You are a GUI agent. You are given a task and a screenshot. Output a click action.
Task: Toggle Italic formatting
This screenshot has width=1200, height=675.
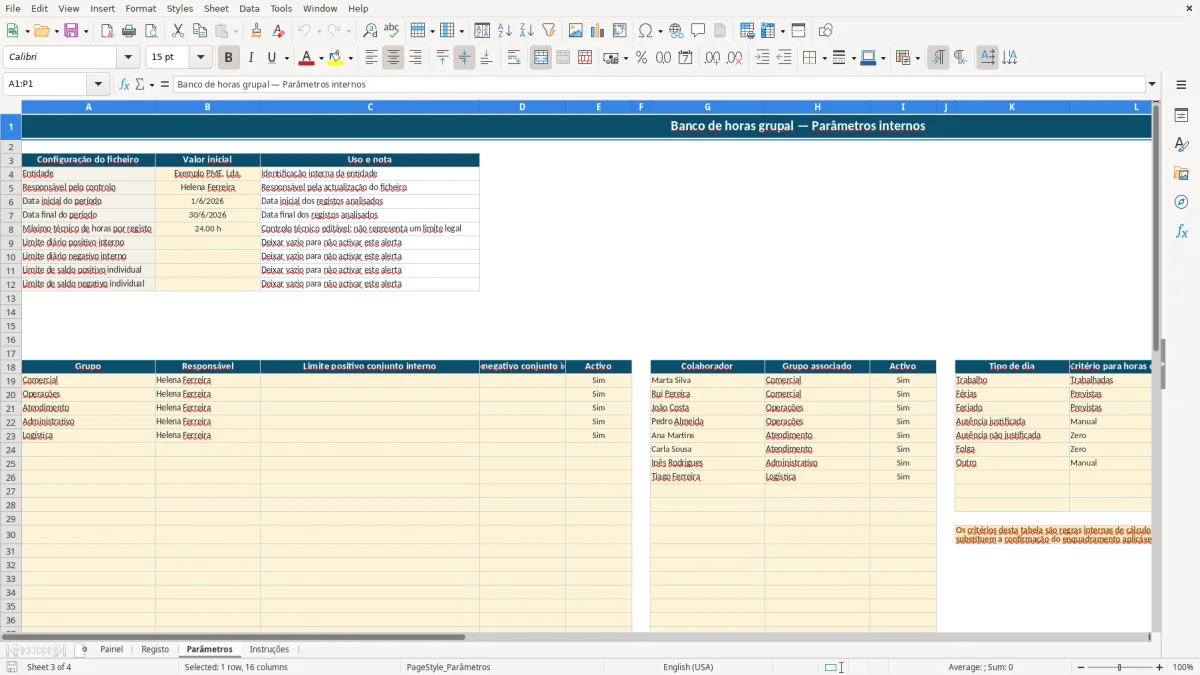[251, 58]
